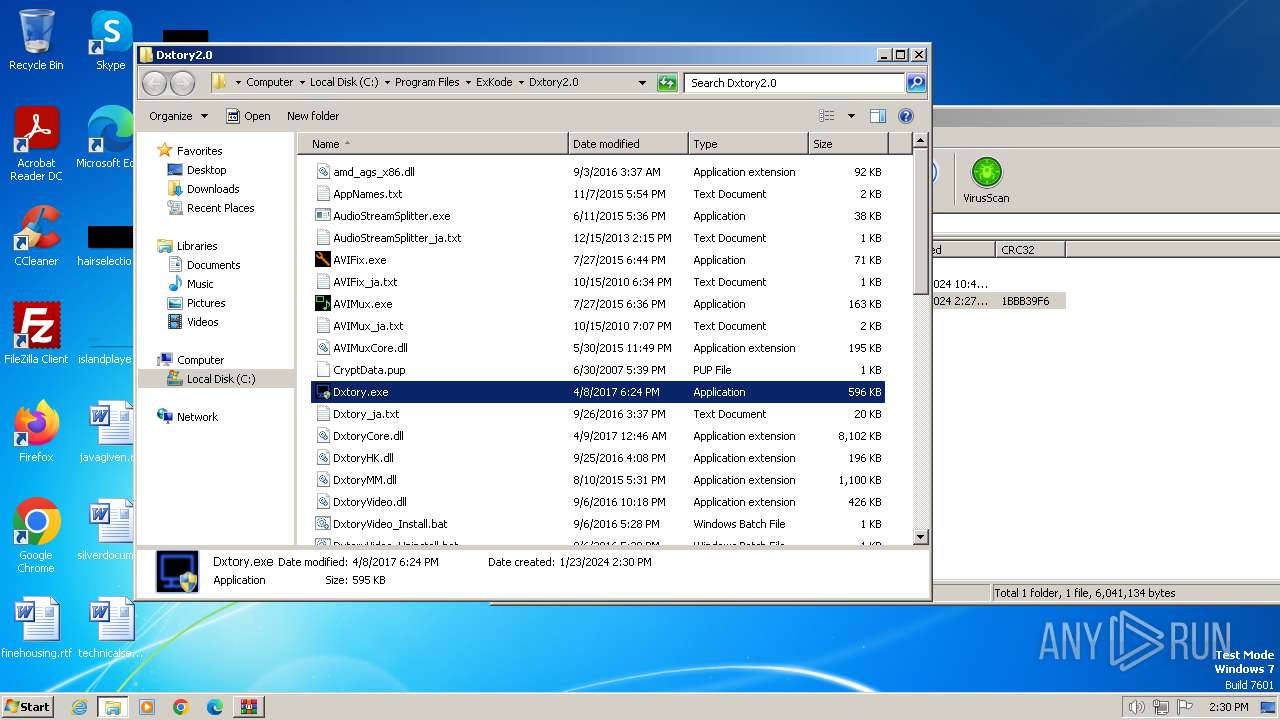The image size is (1280, 720).
Task: Click in the Search Dxtory2.0 field
Action: tap(795, 83)
